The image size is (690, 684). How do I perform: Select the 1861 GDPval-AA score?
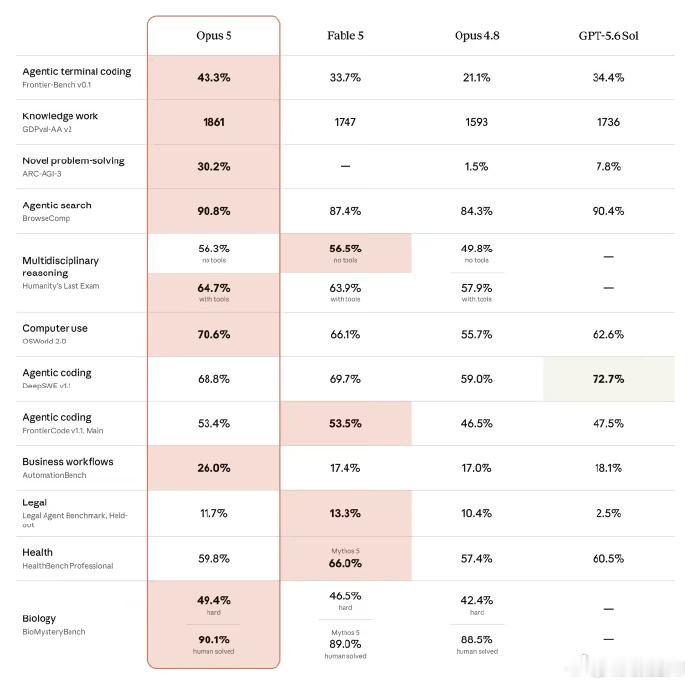coord(214,122)
